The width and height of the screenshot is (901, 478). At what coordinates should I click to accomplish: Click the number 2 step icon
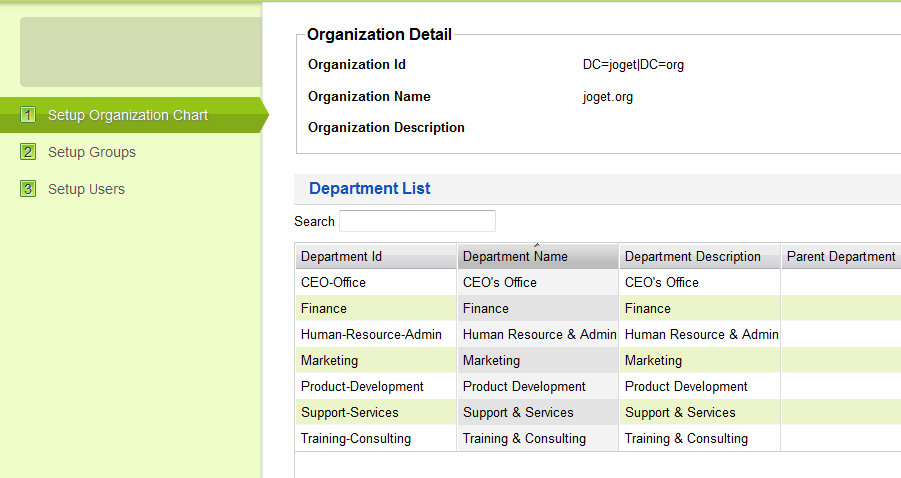(28, 152)
